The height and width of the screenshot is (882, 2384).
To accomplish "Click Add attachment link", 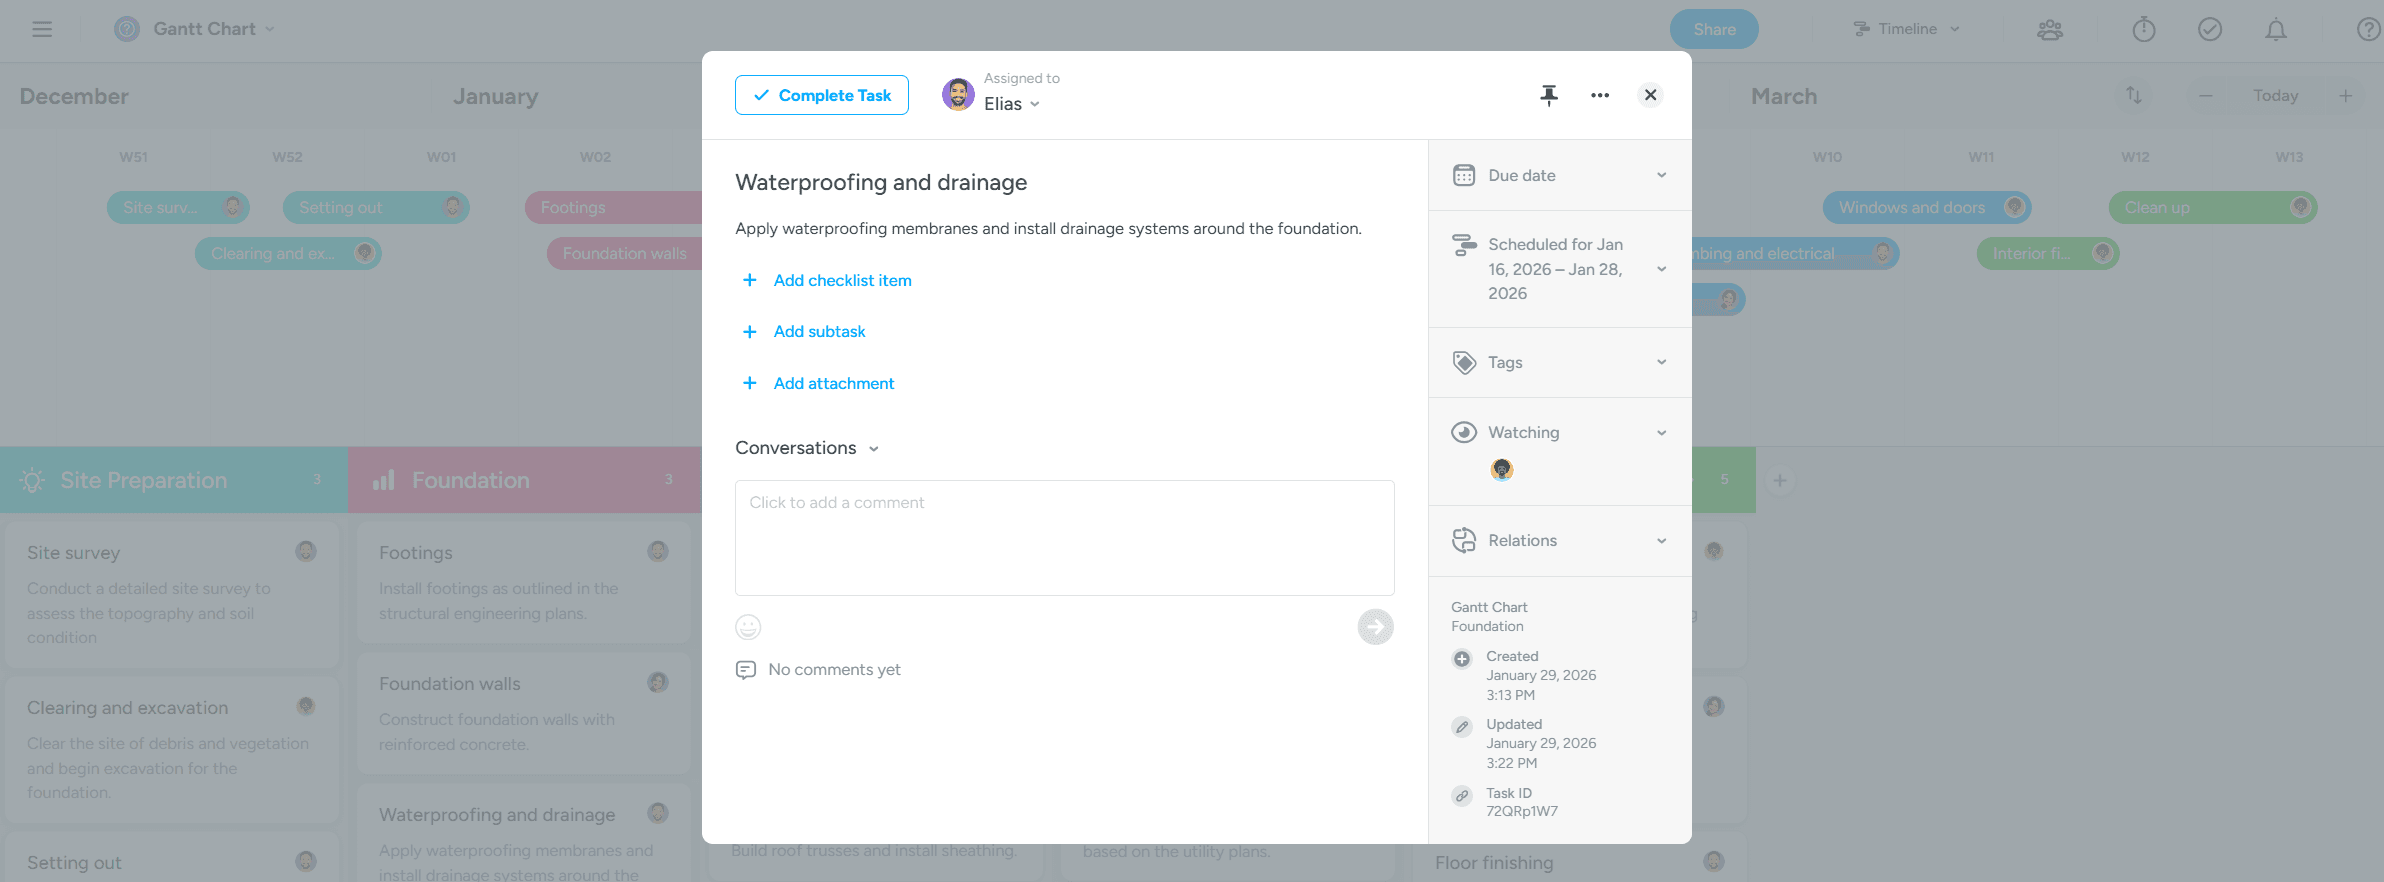I will (x=833, y=383).
